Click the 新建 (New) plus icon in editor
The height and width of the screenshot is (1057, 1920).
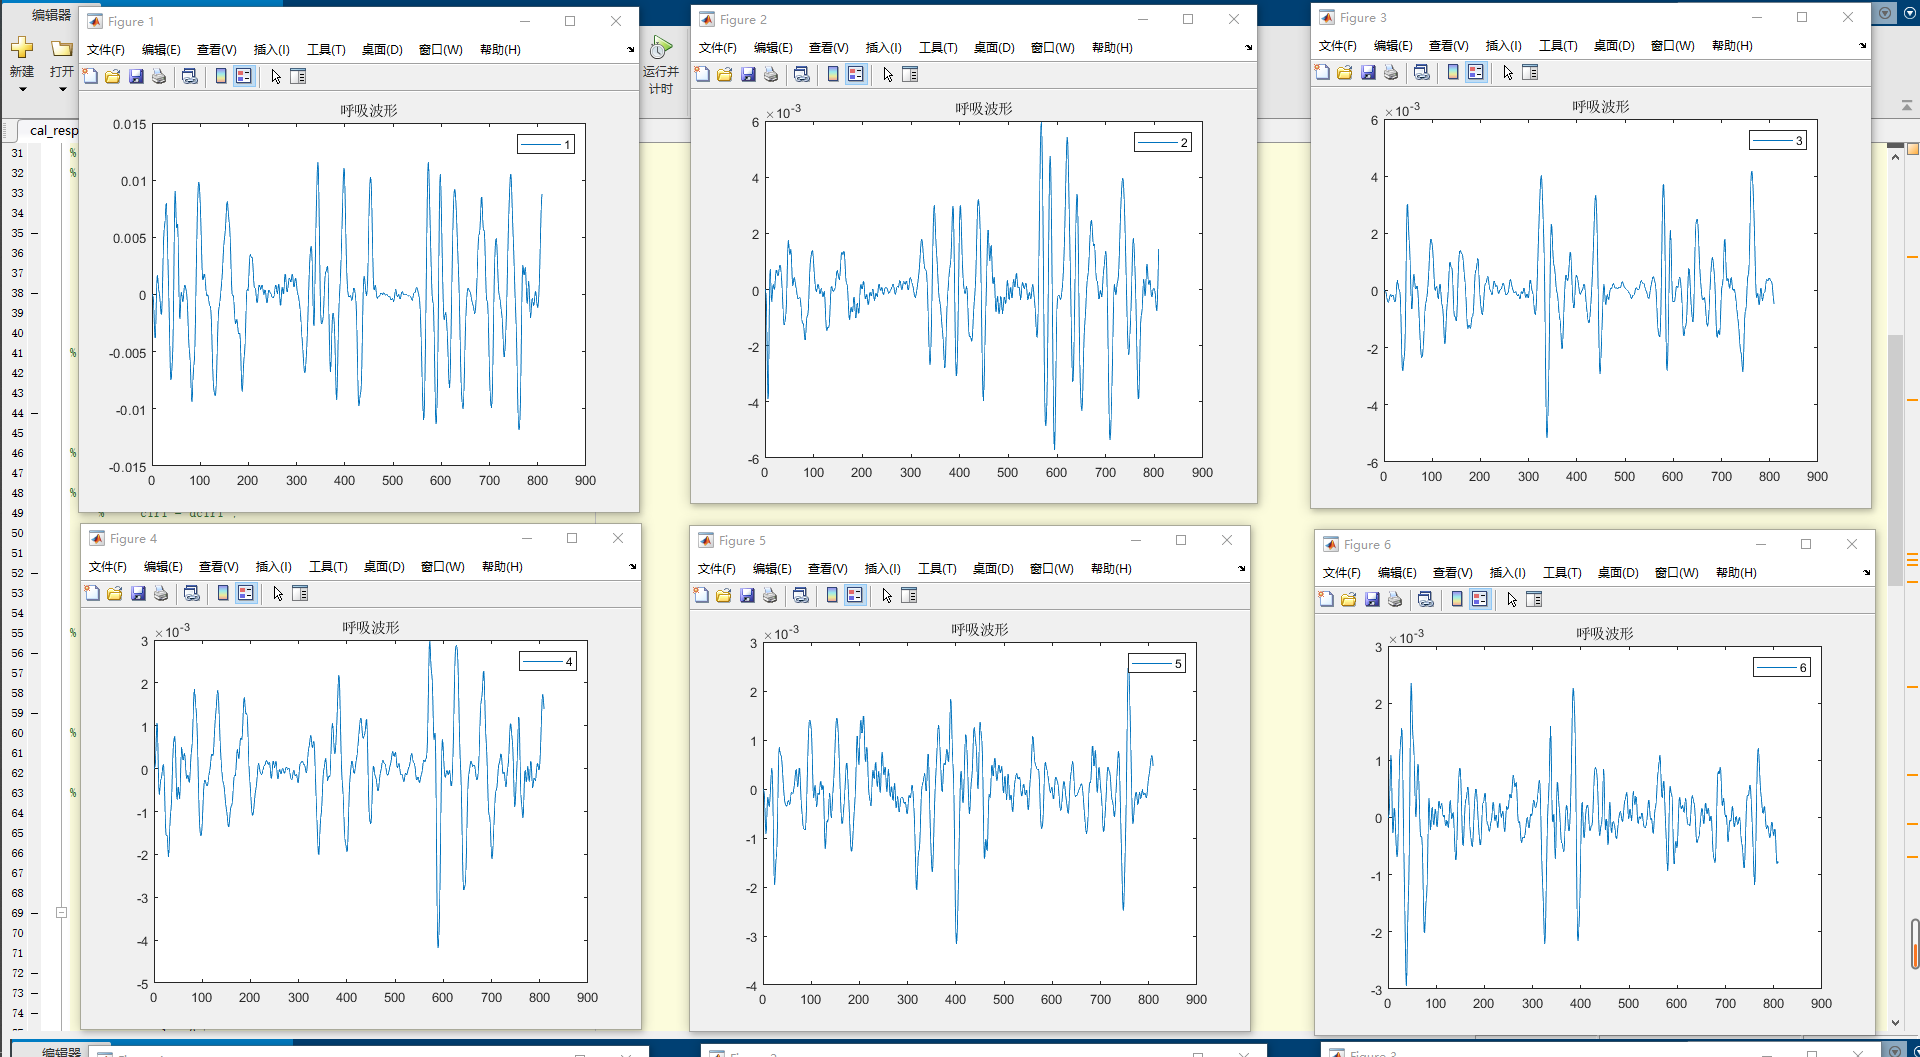tap(22, 47)
